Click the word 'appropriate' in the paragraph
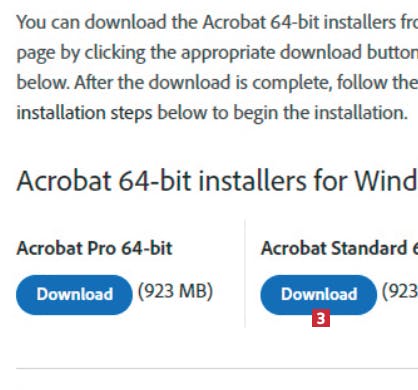The width and height of the screenshot is (418, 390). pos(228,53)
